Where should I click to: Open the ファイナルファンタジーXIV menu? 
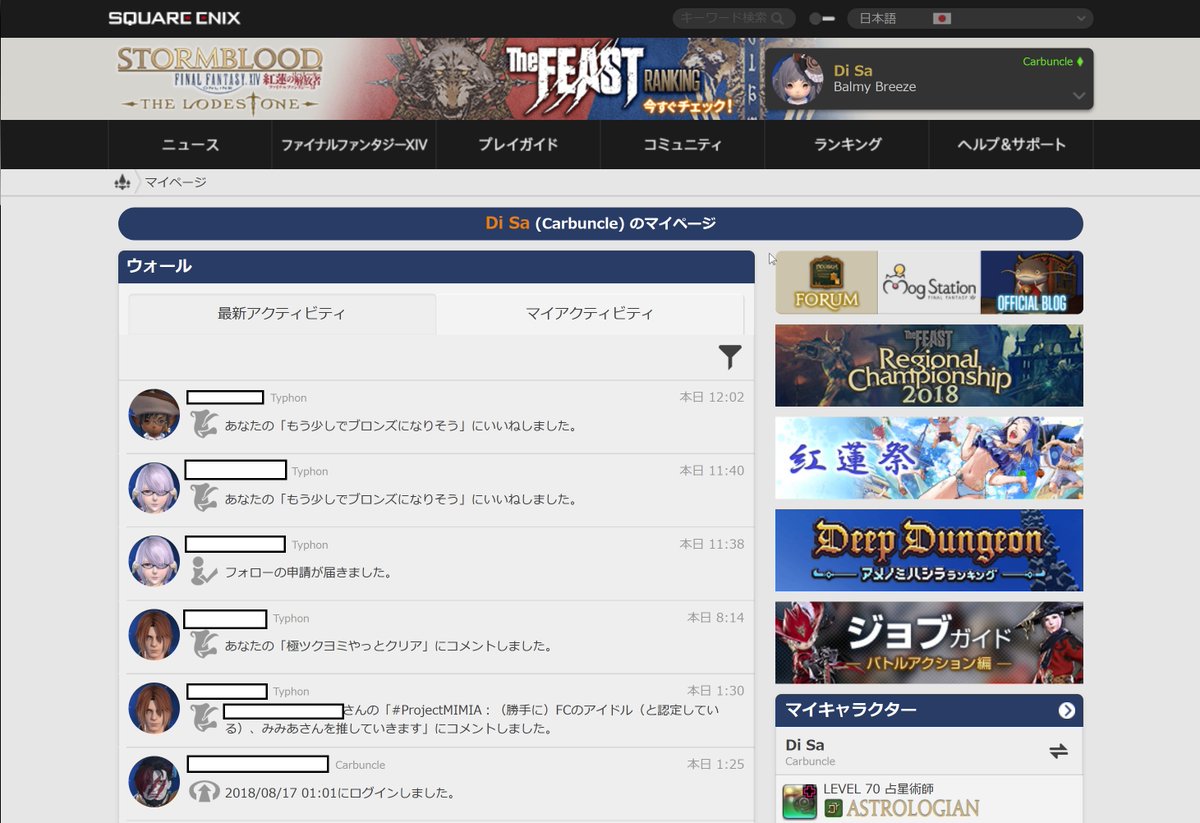[x=354, y=145]
